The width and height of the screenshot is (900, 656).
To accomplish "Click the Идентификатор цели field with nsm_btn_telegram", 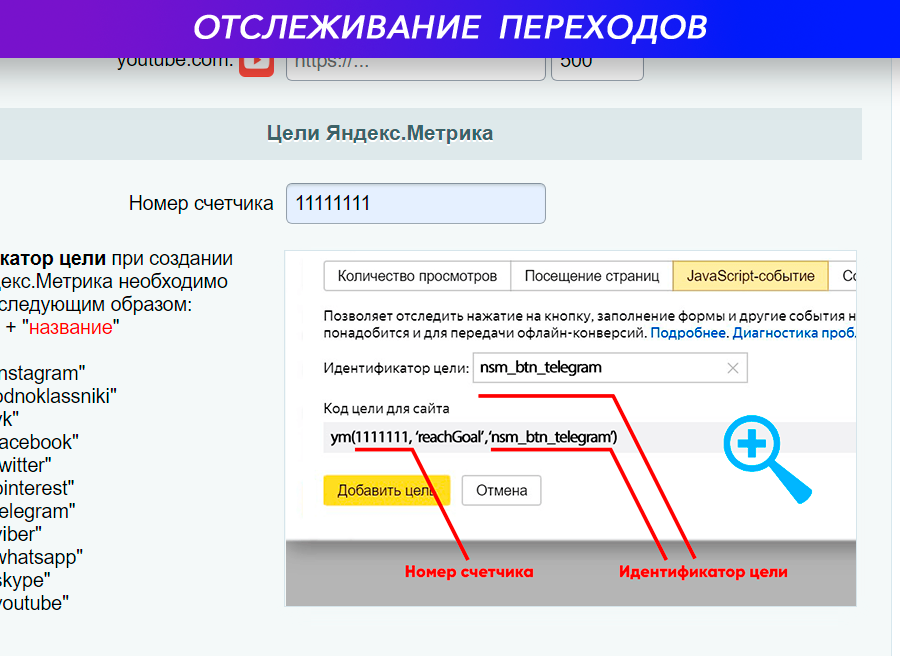I will click(x=597, y=368).
